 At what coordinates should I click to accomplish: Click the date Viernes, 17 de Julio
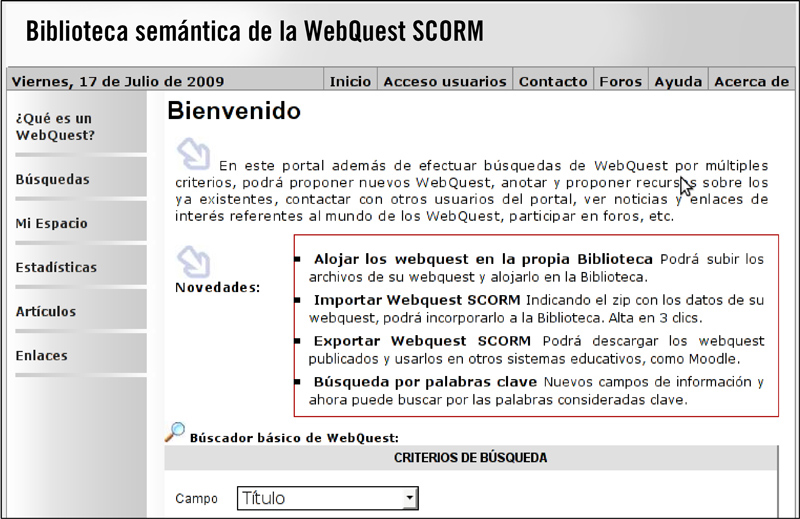point(118,82)
